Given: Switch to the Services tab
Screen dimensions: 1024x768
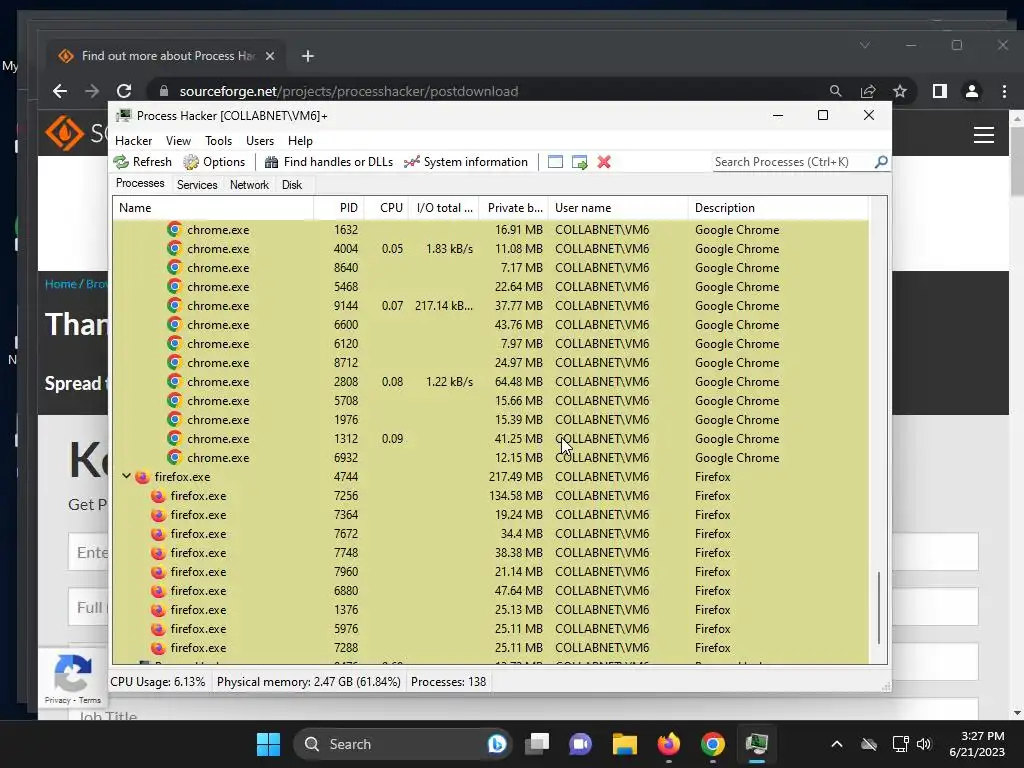Looking at the screenshot, I should (x=197, y=185).
